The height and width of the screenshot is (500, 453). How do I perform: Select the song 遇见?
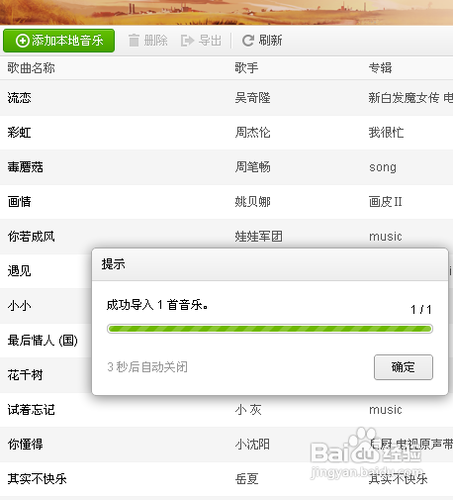[19, 271]
